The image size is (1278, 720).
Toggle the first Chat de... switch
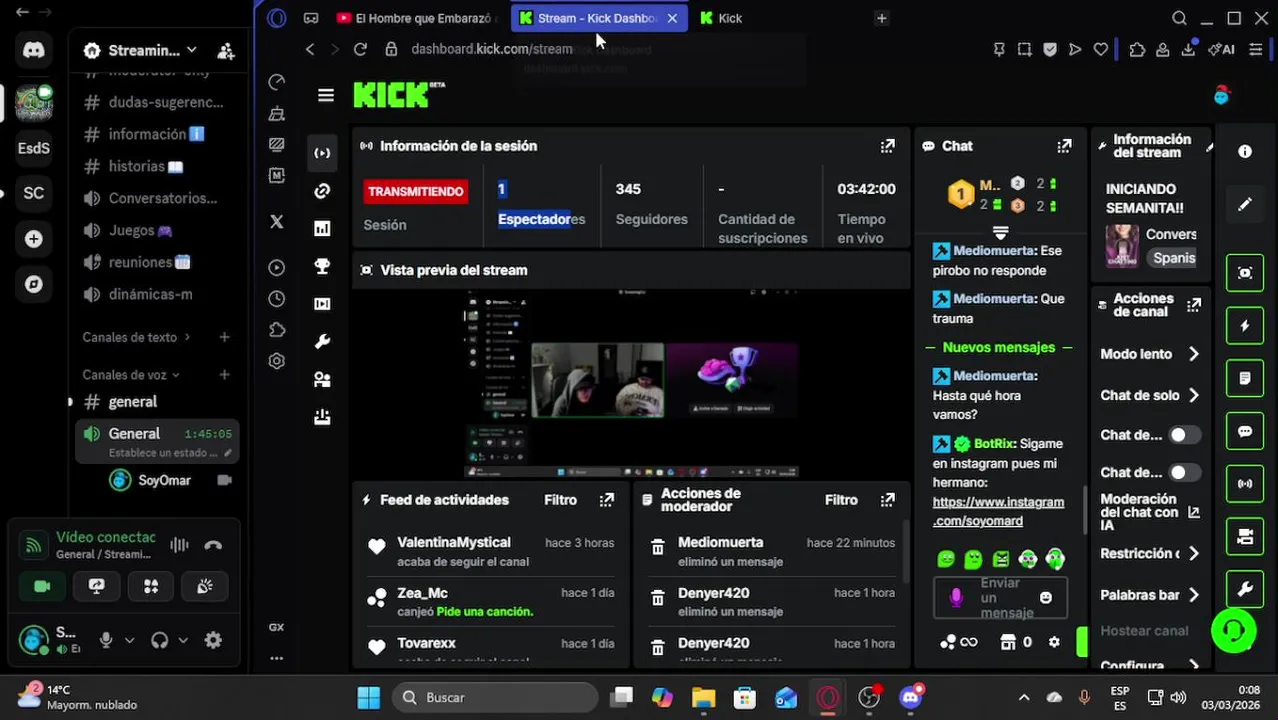pos(1184,435)
